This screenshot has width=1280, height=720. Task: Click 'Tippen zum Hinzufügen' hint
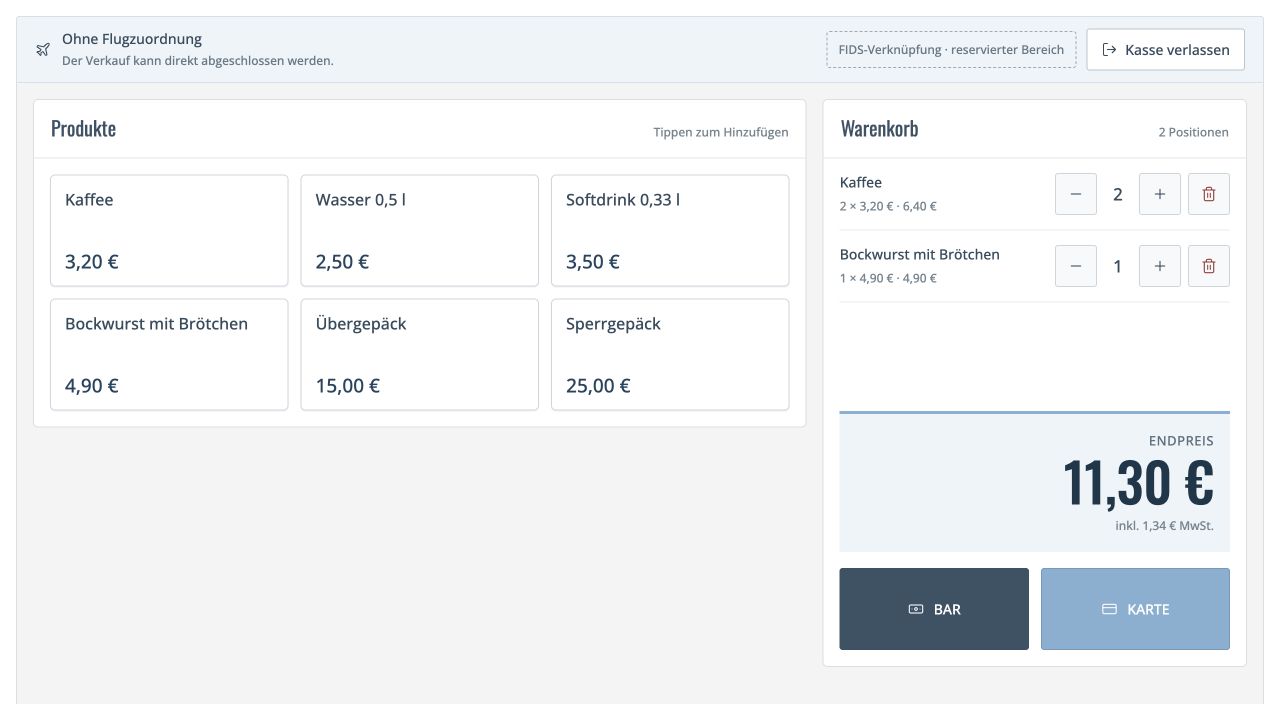(721, 132)
